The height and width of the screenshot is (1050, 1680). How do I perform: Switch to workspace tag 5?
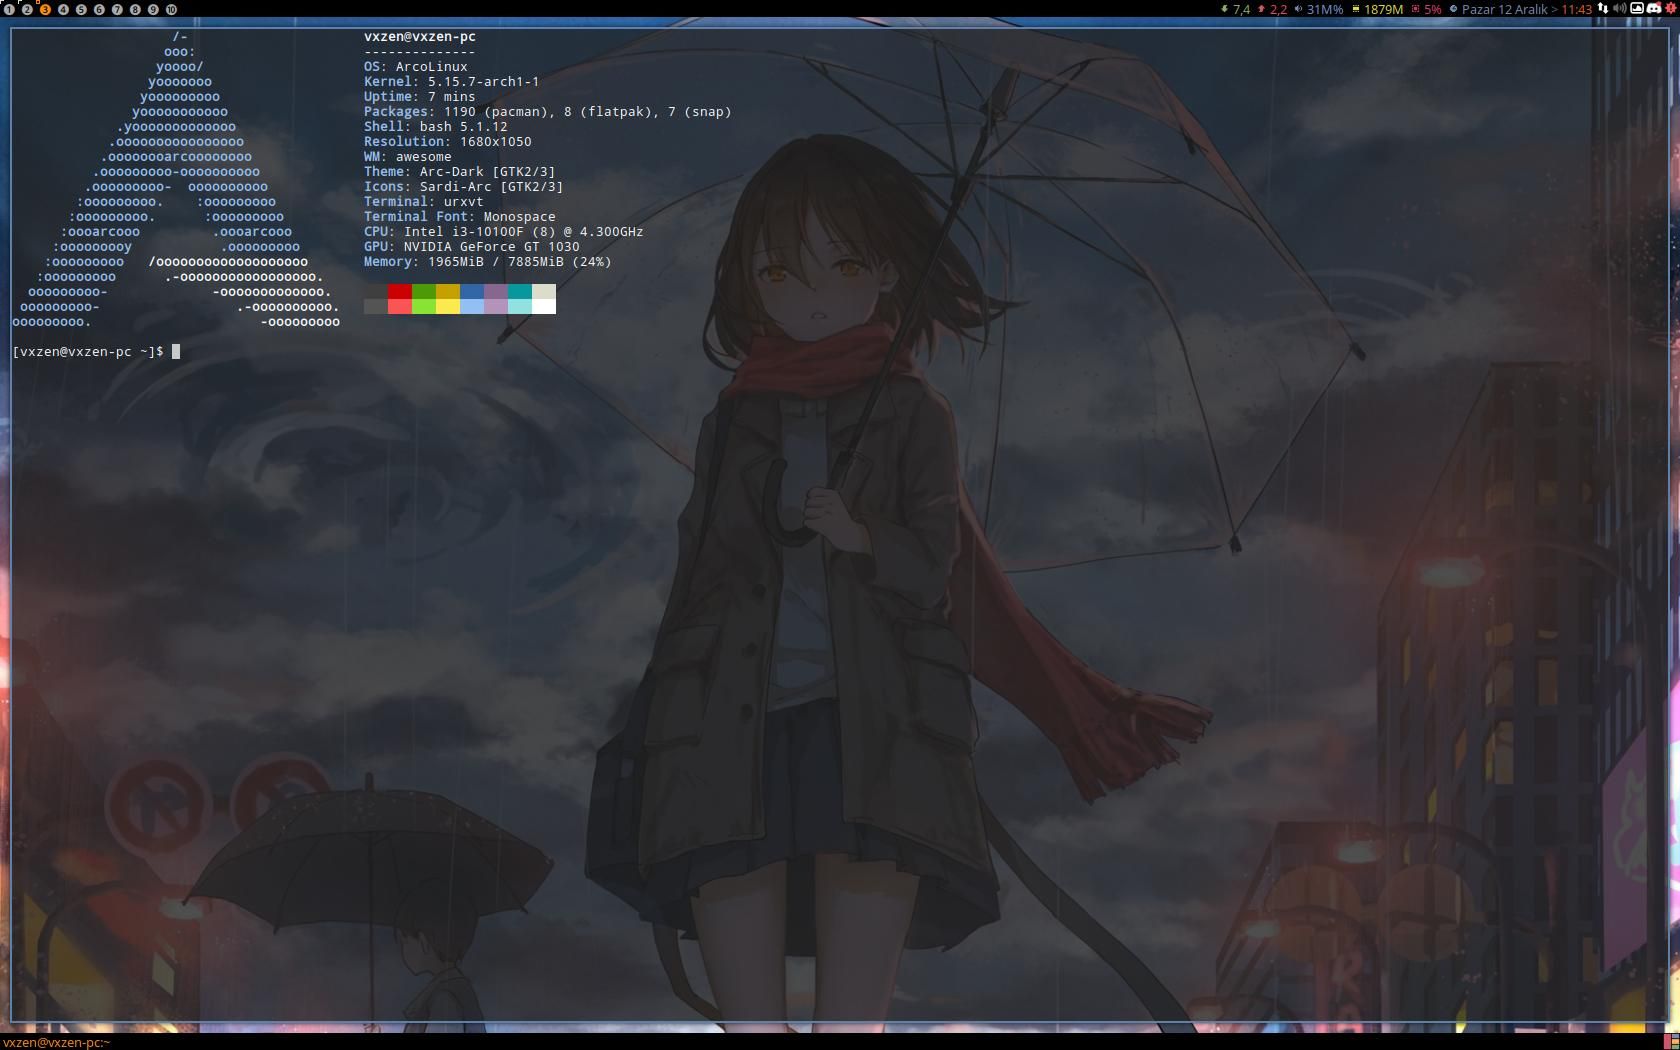point(81,9)
